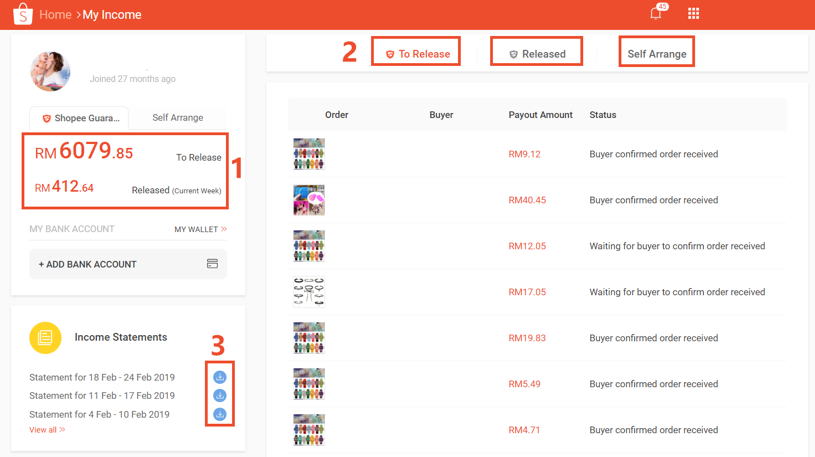Click the yellow Income Statements icon

pyautogui.click(x=45, y=337)
